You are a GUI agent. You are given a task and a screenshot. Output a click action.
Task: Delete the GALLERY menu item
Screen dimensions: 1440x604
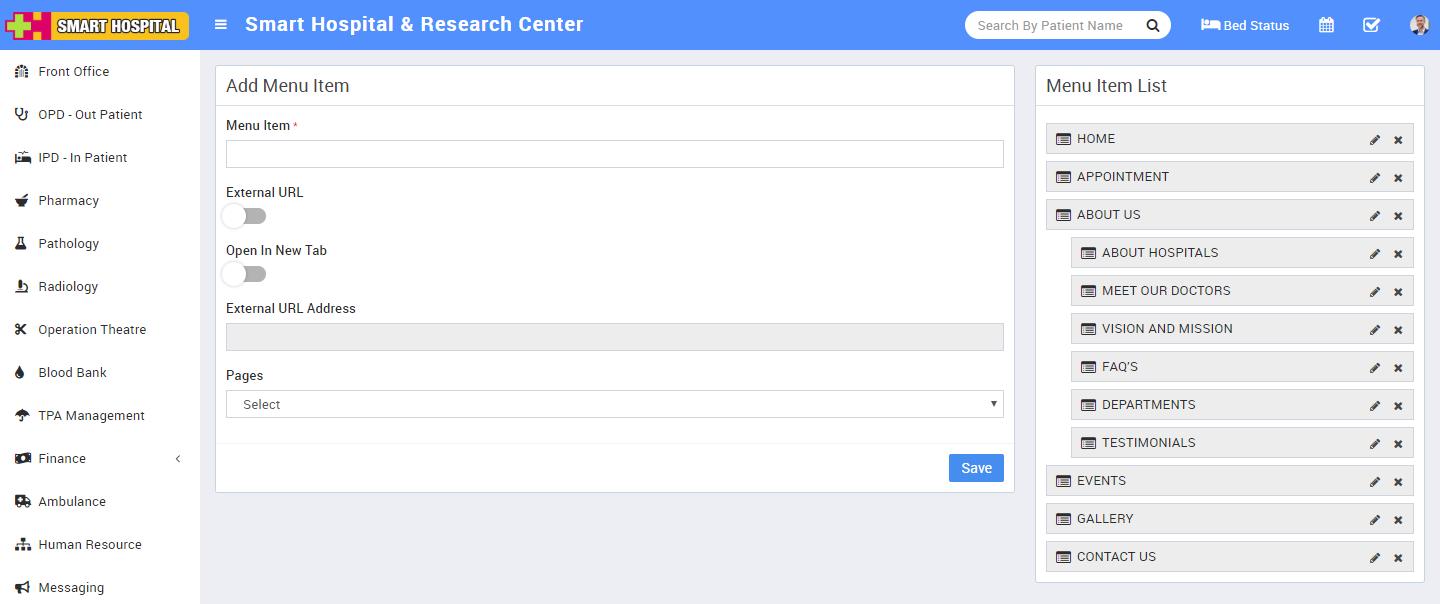(x=1398, y=520)
